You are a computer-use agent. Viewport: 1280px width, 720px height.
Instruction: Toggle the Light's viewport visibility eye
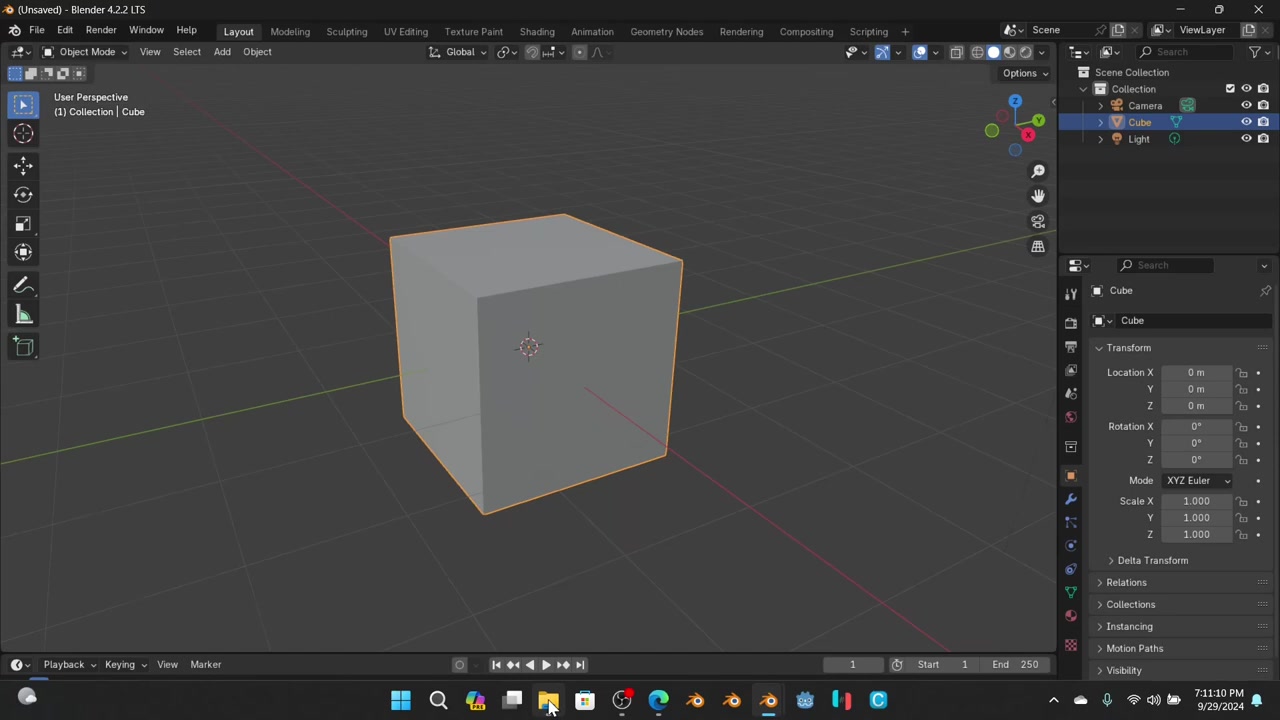1246,139
